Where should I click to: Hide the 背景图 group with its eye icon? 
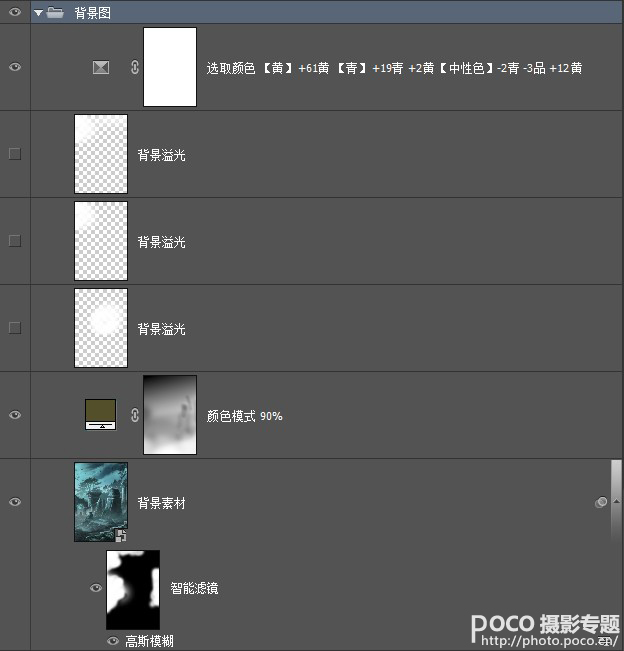point(15,12)
